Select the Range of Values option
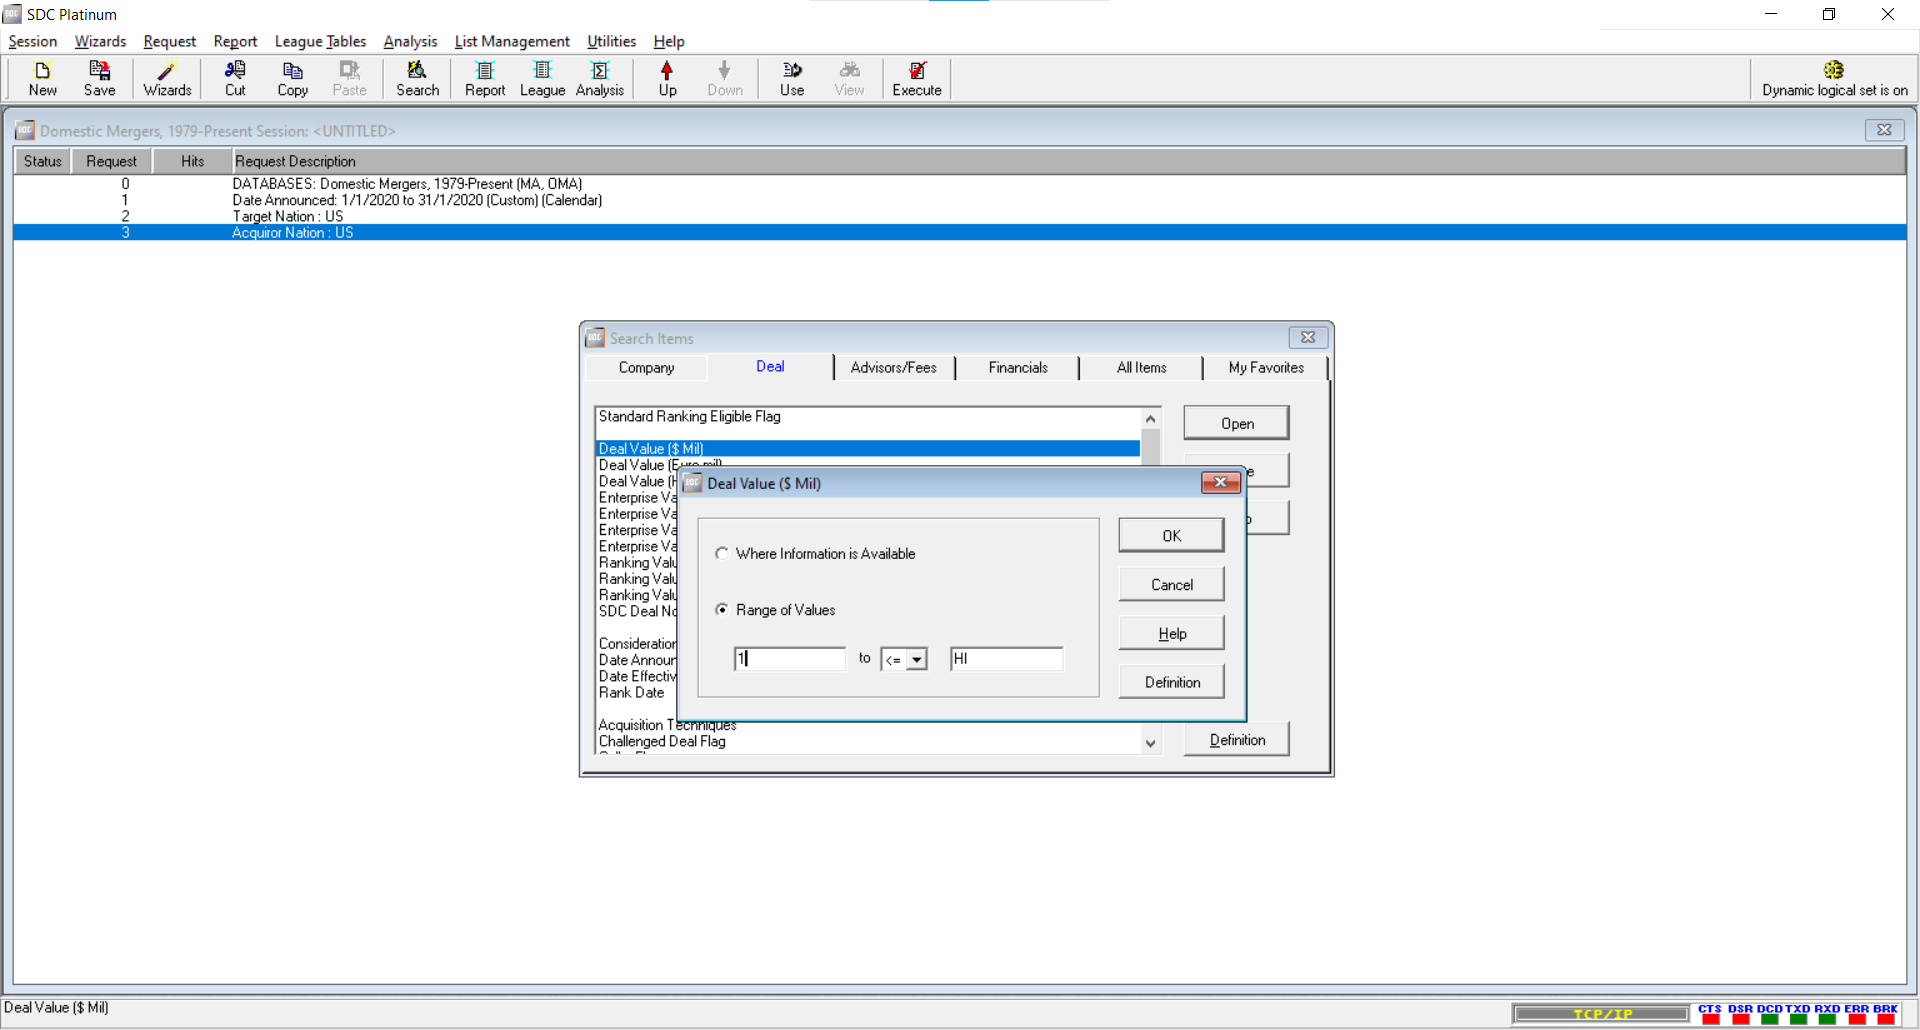The height and width of the screenshot is (1030, 1920). [722, 610]
